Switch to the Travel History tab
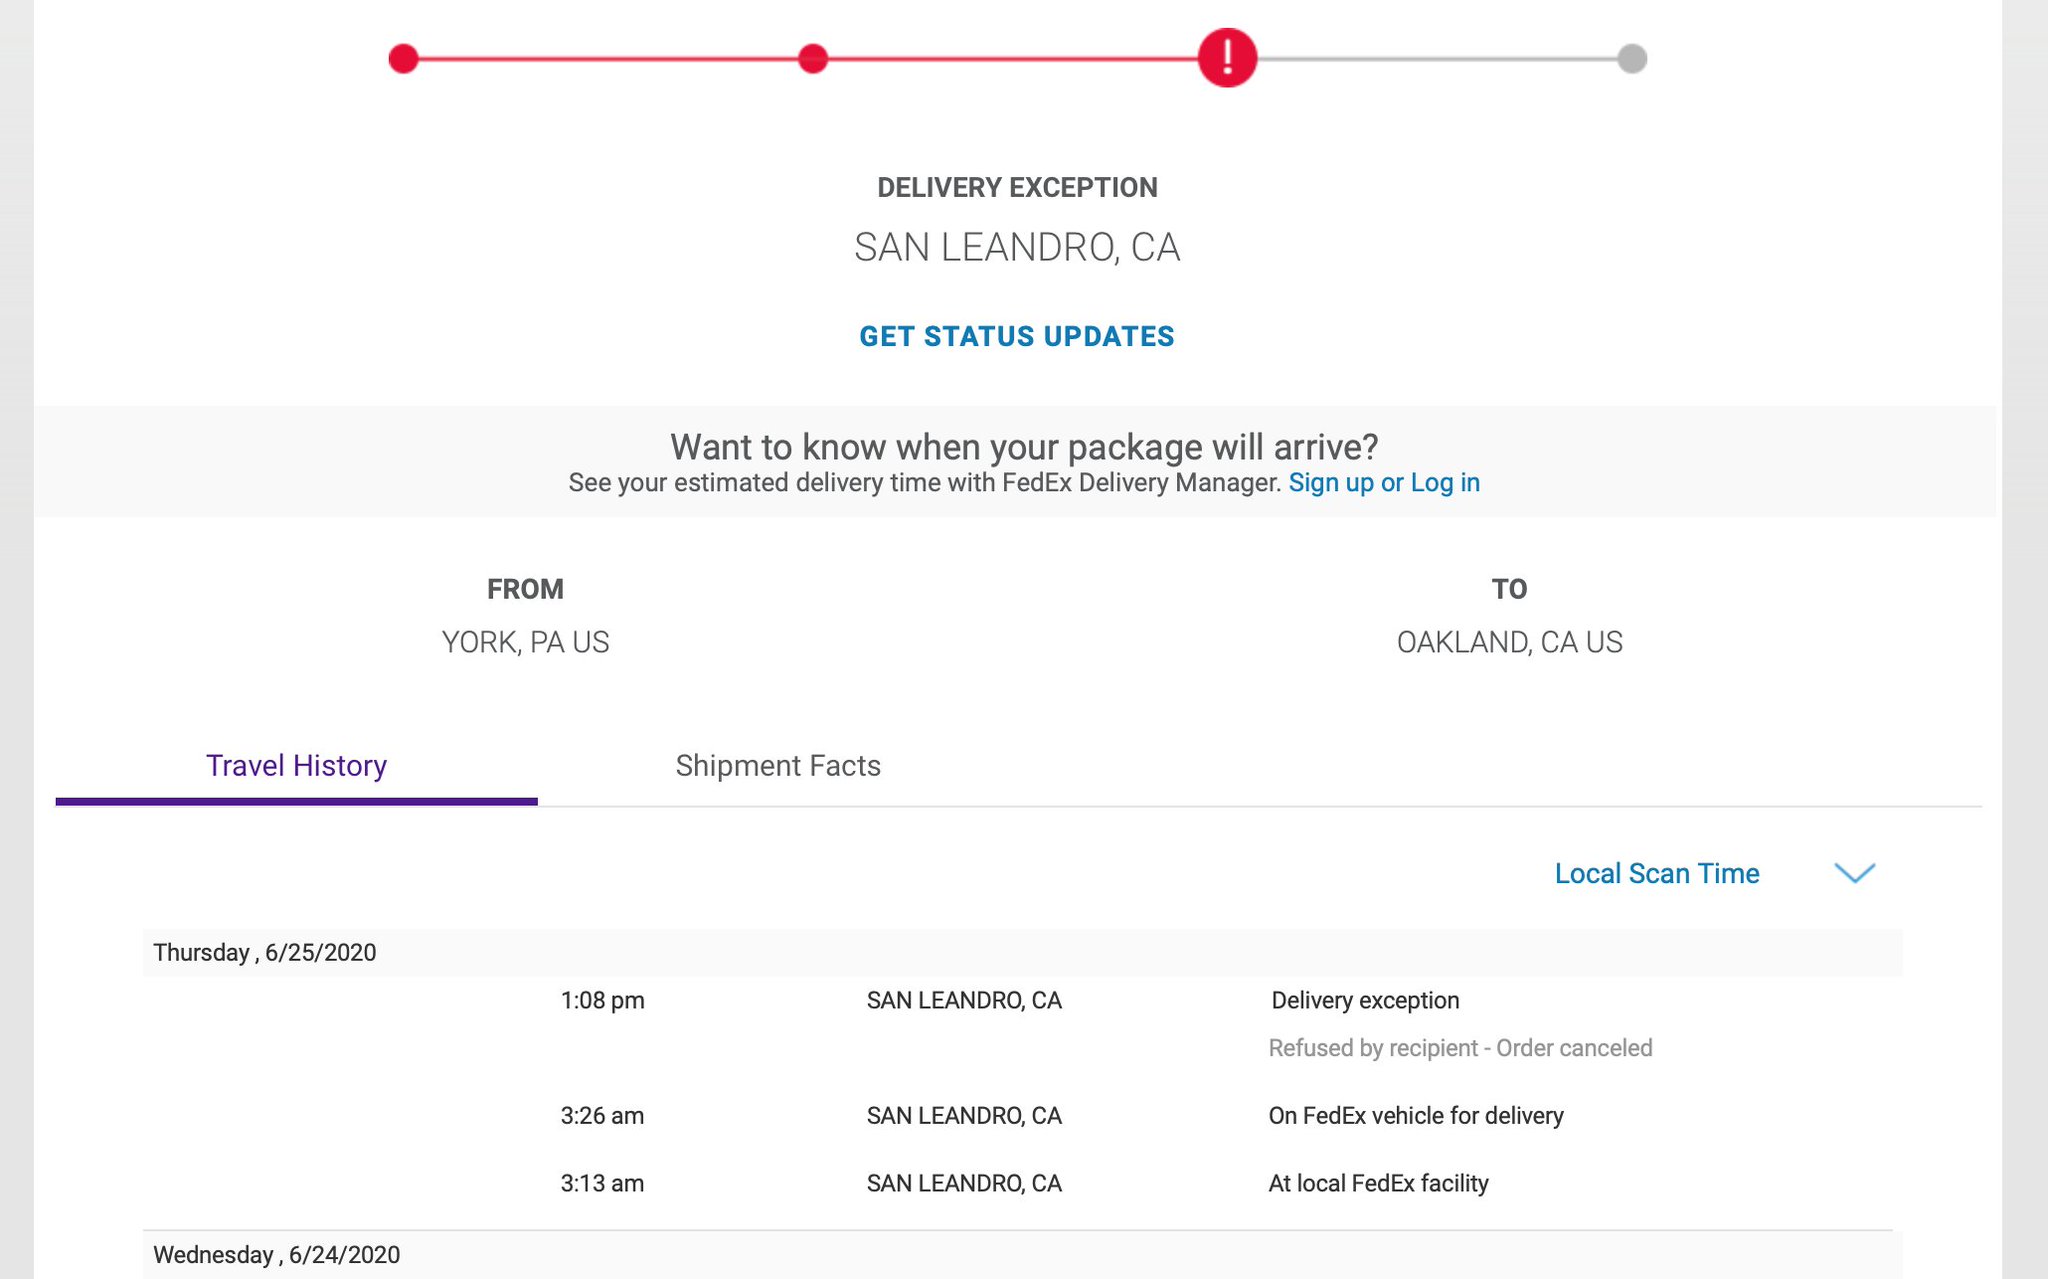Image resolution: width=2048 pixels, height=1279 pixels. (x=296, y=766)
